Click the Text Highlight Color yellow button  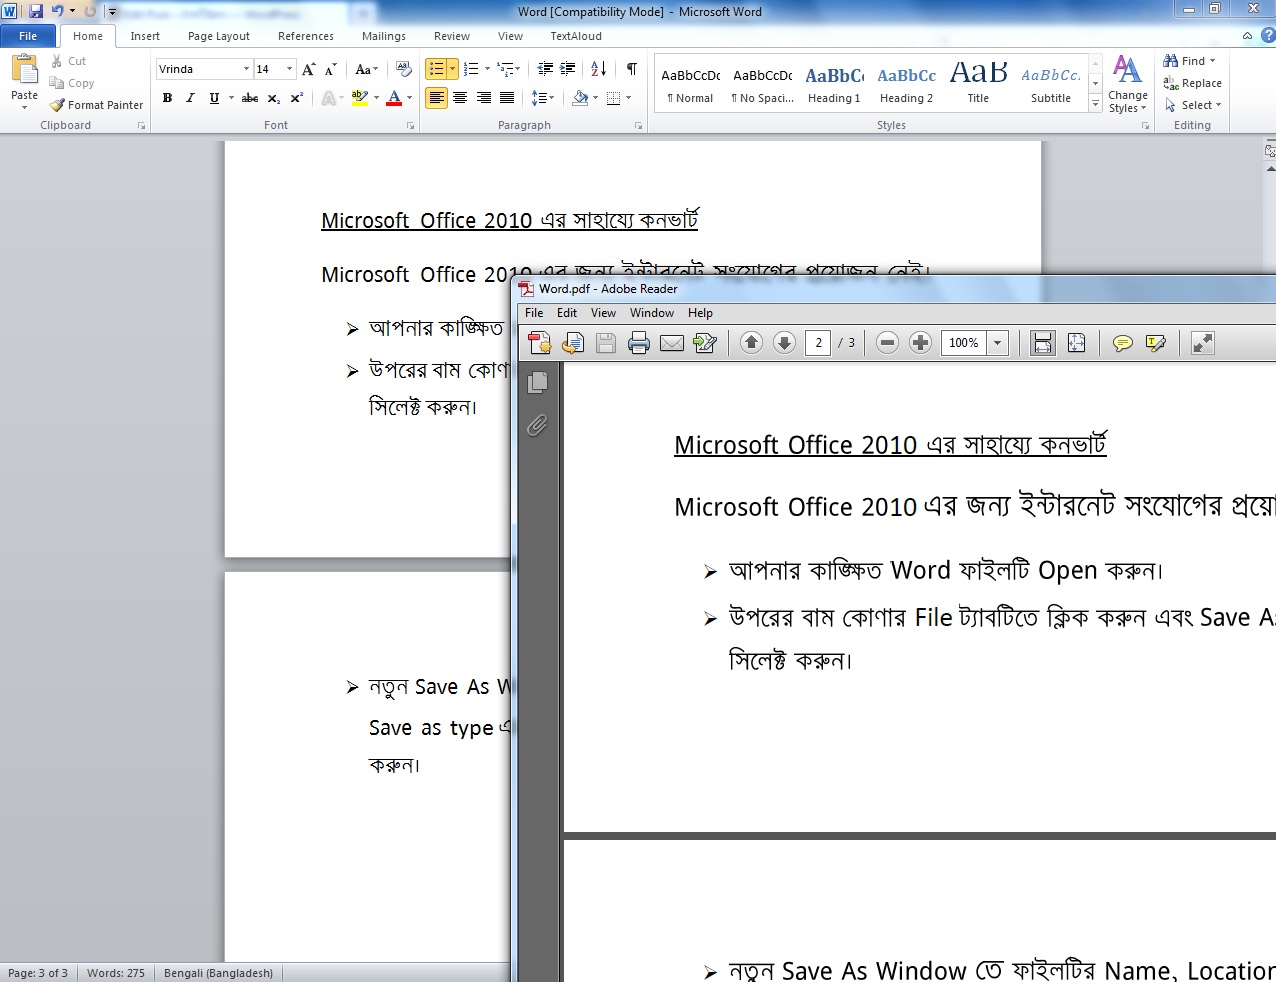pyautogui.click(x=360, y=98)
